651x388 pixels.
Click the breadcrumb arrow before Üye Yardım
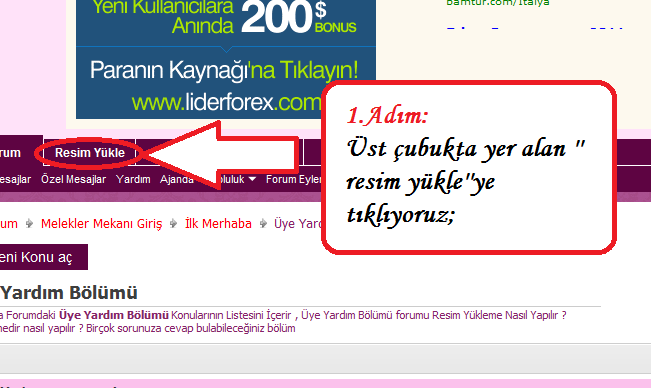(263, 224)
